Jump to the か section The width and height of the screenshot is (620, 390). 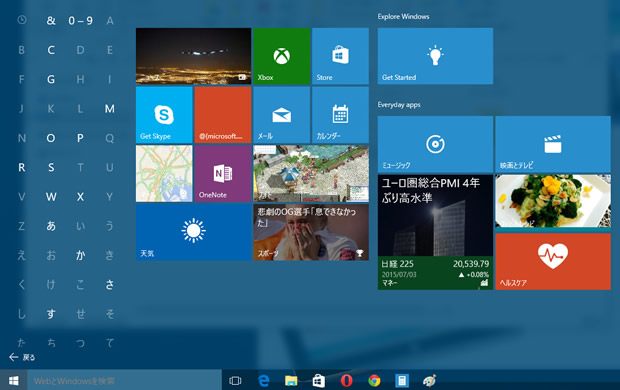(80, 255)
